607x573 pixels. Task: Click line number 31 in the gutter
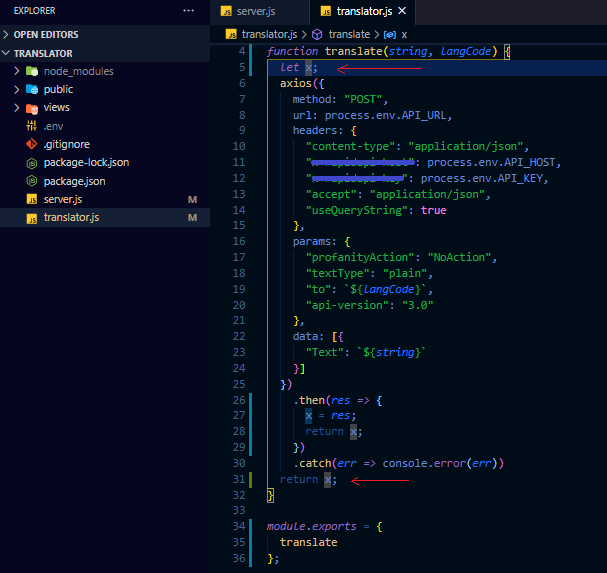click(x=238, y=480)
